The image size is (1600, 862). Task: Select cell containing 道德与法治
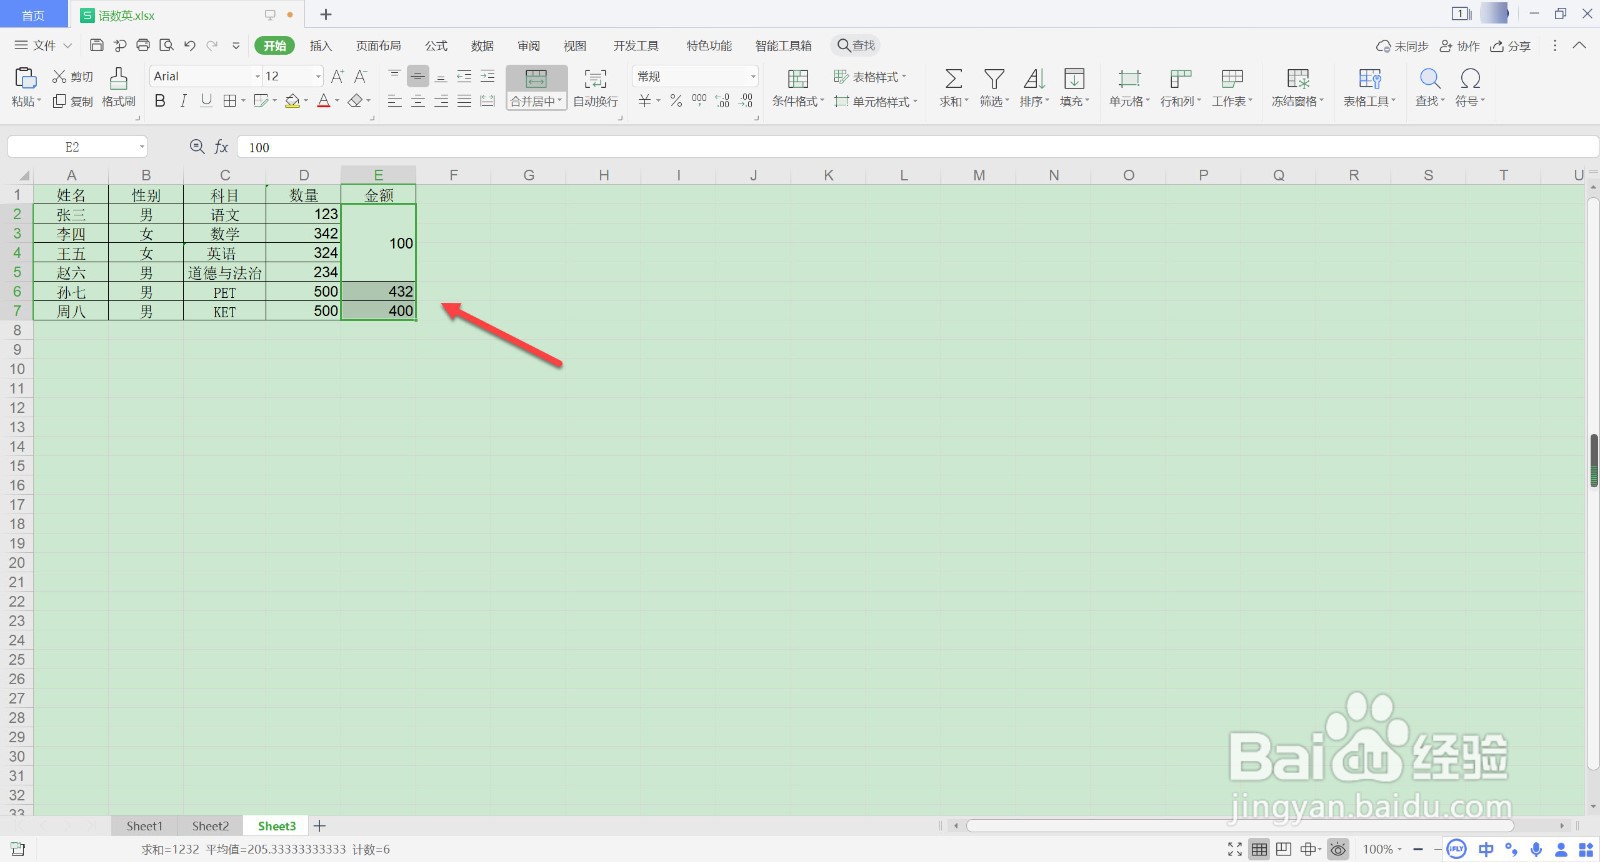225,272
